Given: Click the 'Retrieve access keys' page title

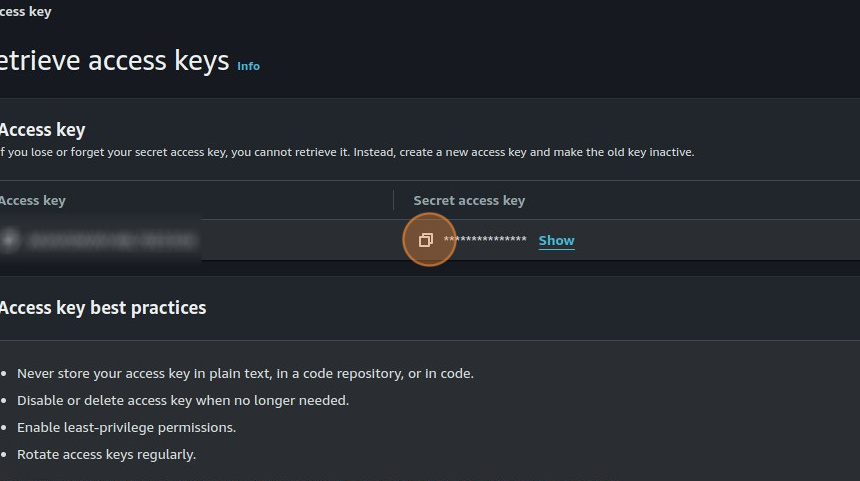Looking at the screenshot, I should pos(114,61).
